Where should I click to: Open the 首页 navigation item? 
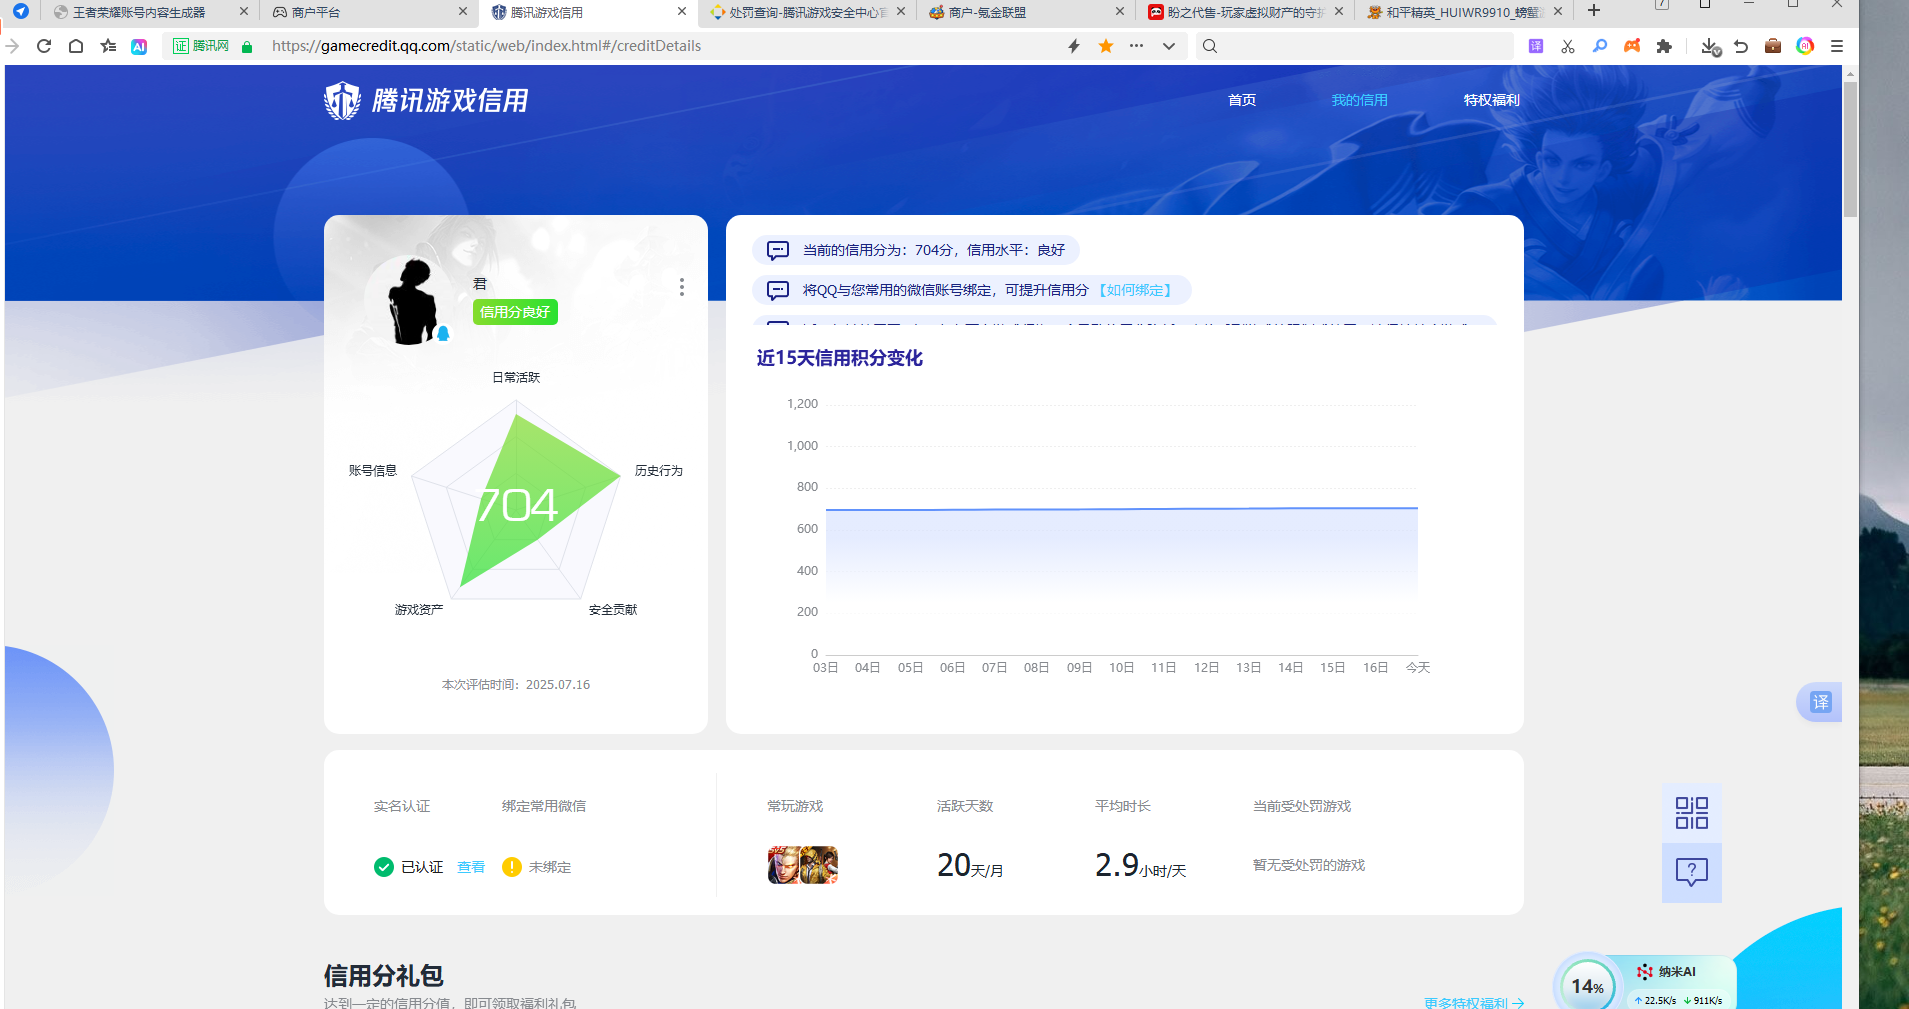tap(1242, 100)
